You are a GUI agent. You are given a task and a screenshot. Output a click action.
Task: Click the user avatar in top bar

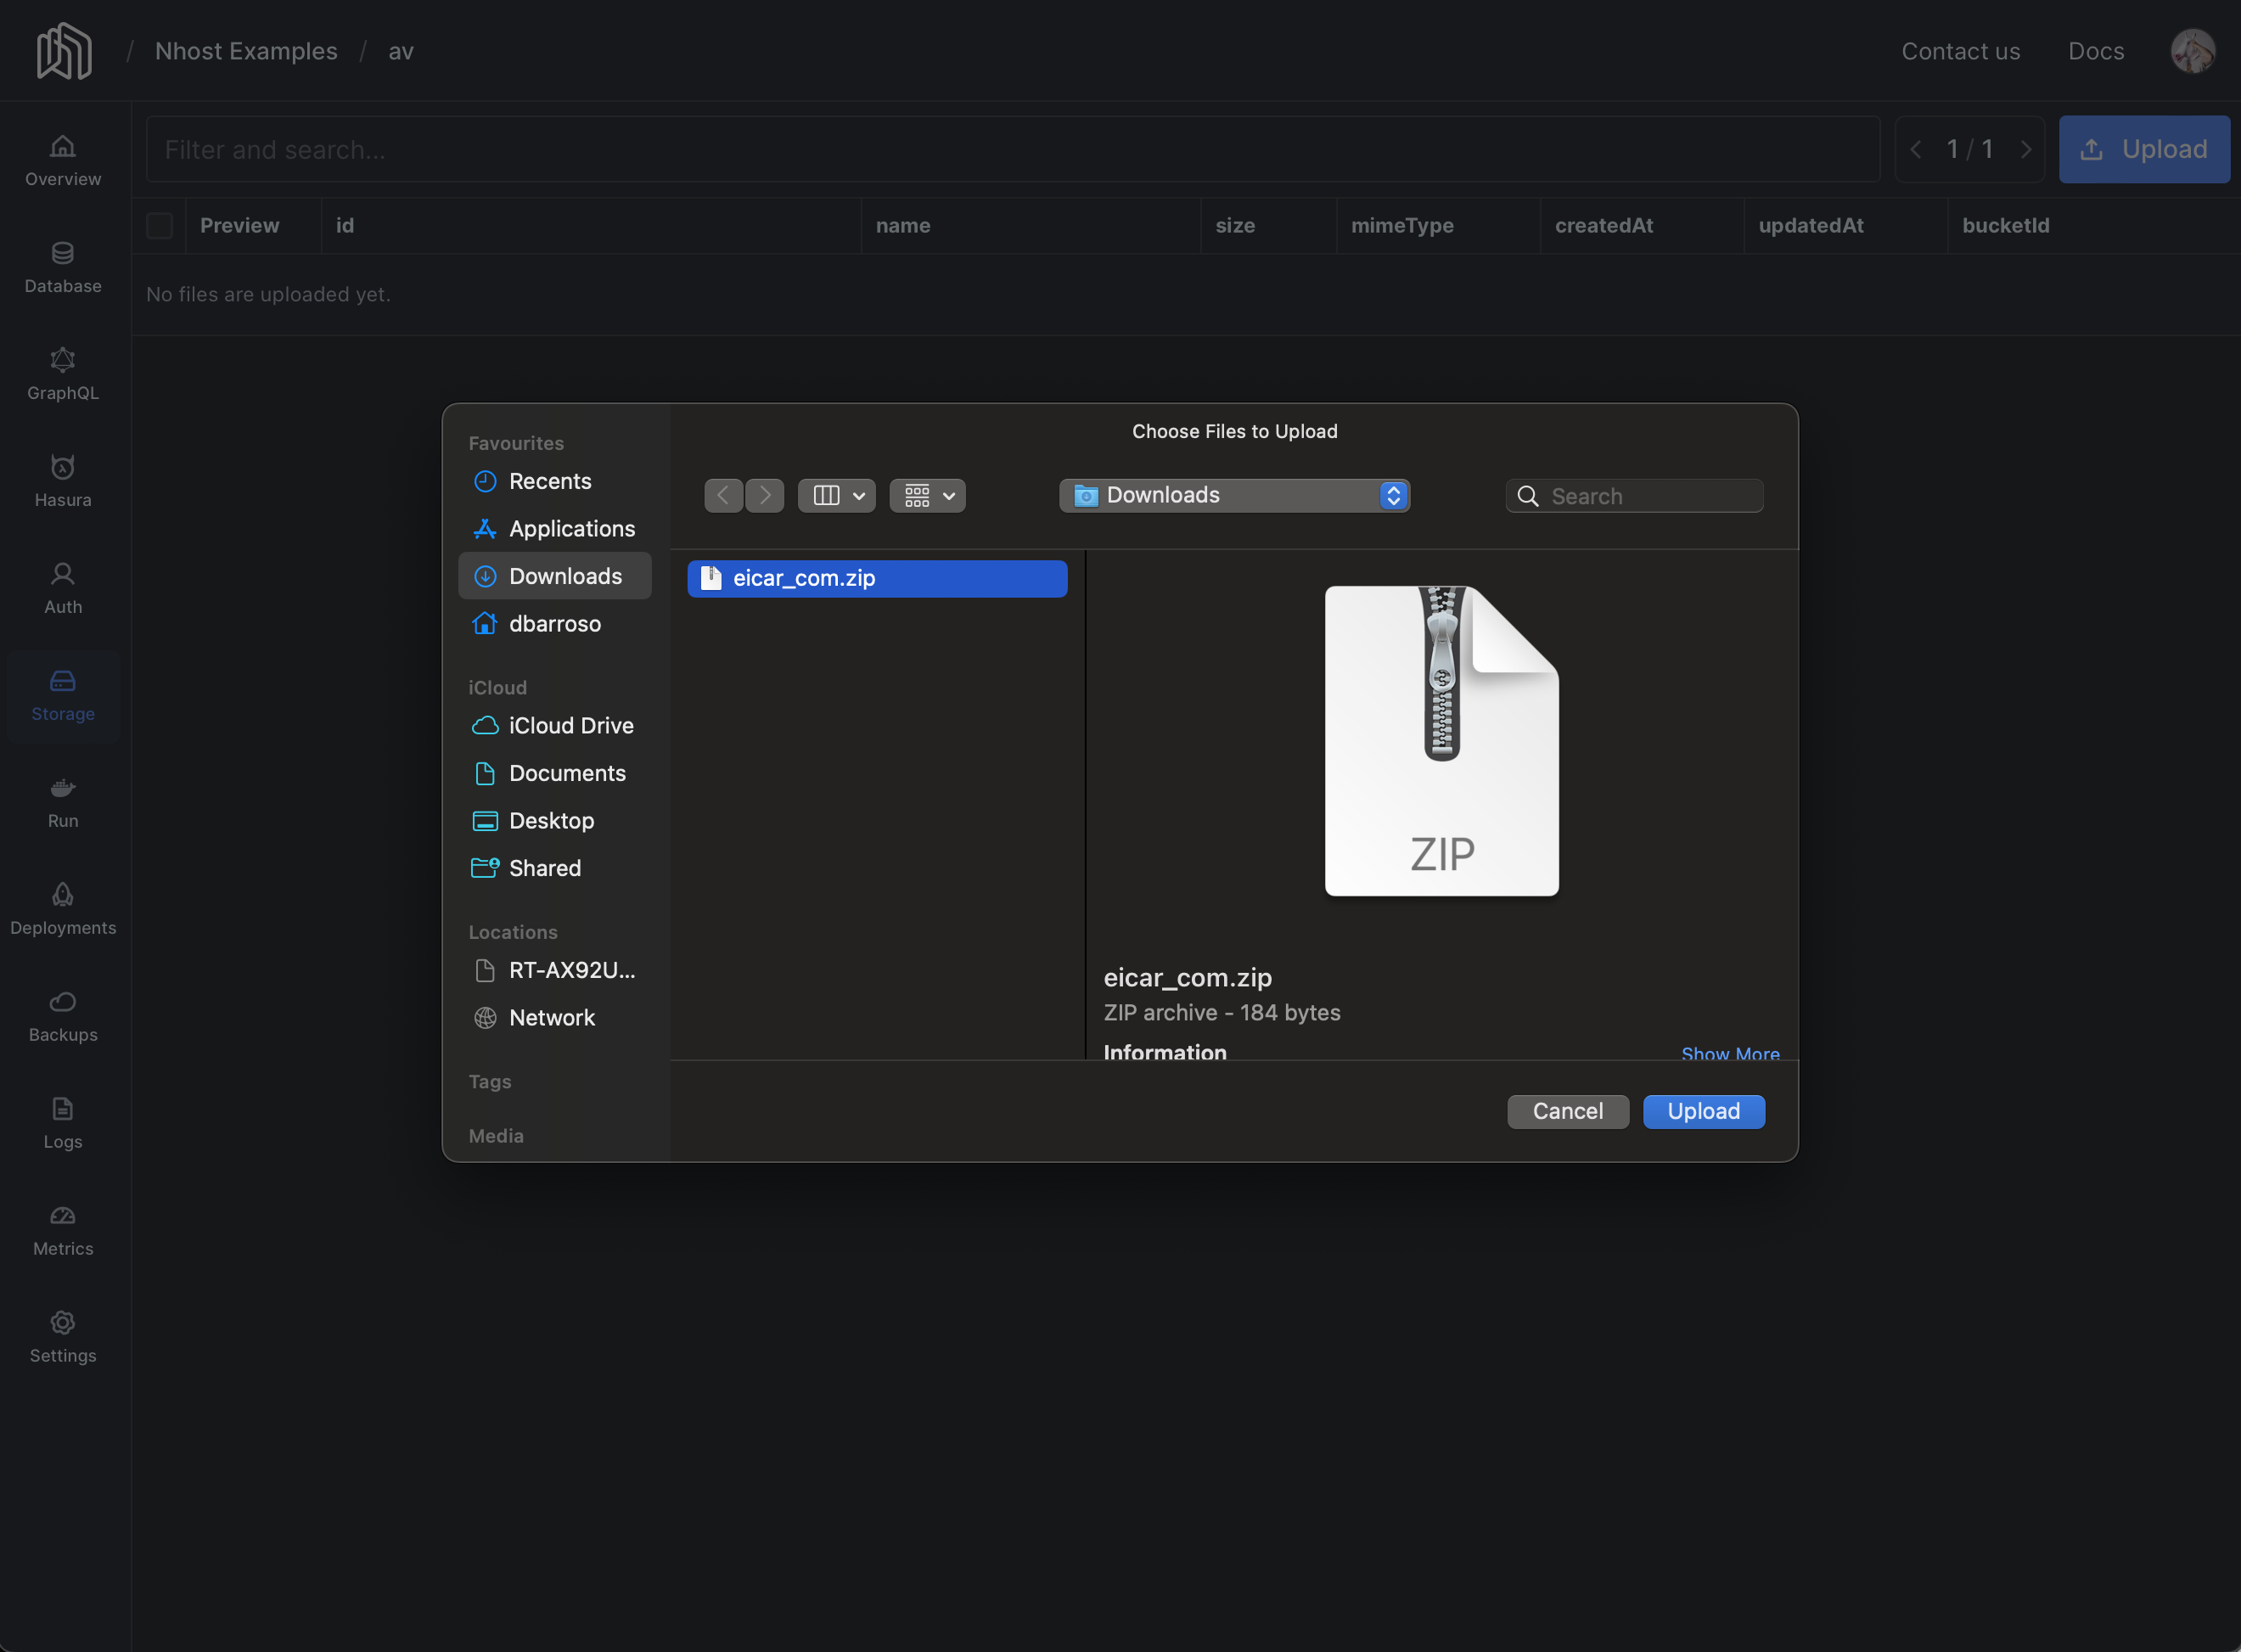(x=2191, y=51)
